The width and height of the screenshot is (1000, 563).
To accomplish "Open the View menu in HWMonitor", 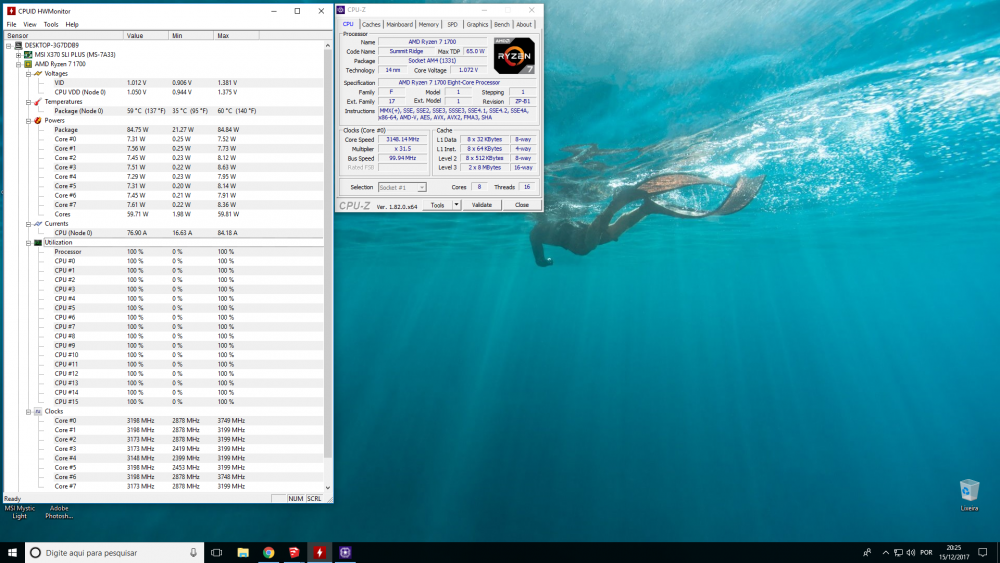I will 29,24.
